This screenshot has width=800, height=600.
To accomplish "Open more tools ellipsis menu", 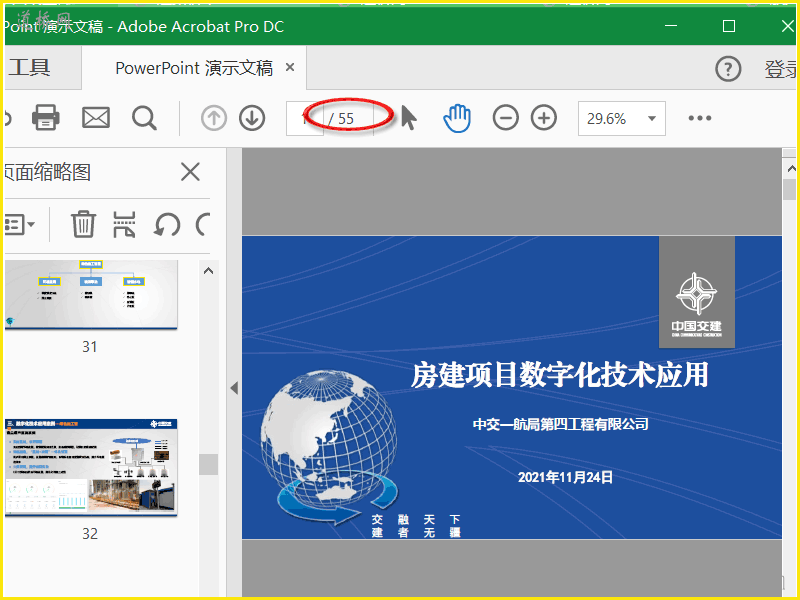I will pyautogui.click(x=699, y=118).
